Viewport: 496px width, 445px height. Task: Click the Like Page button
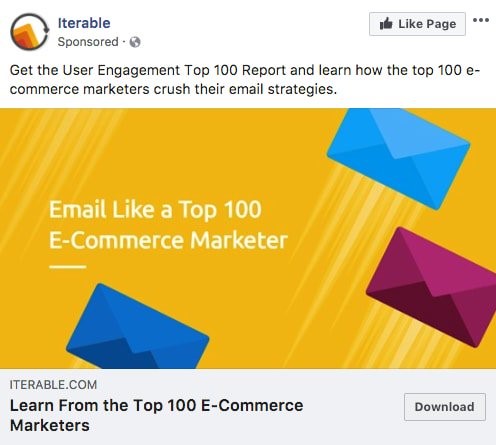coord(417,24)
